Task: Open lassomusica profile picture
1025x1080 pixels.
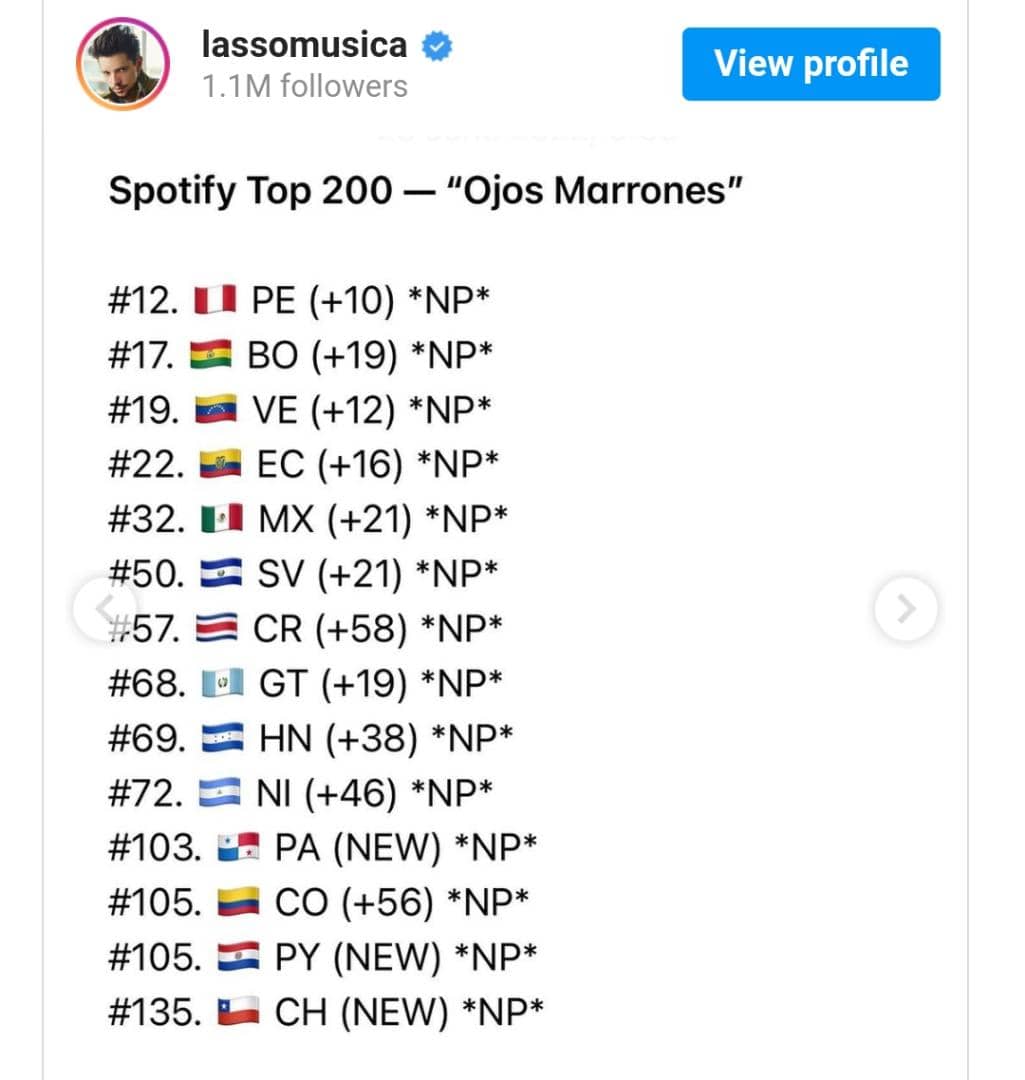Action: coord(123,64)
